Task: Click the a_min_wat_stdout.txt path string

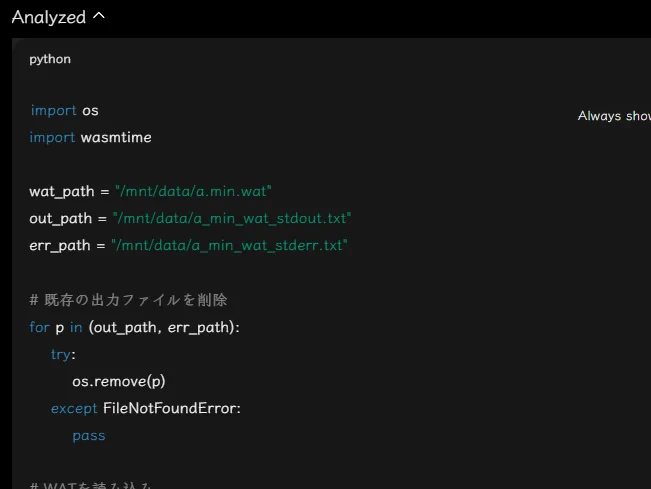Action: [232, 218]
